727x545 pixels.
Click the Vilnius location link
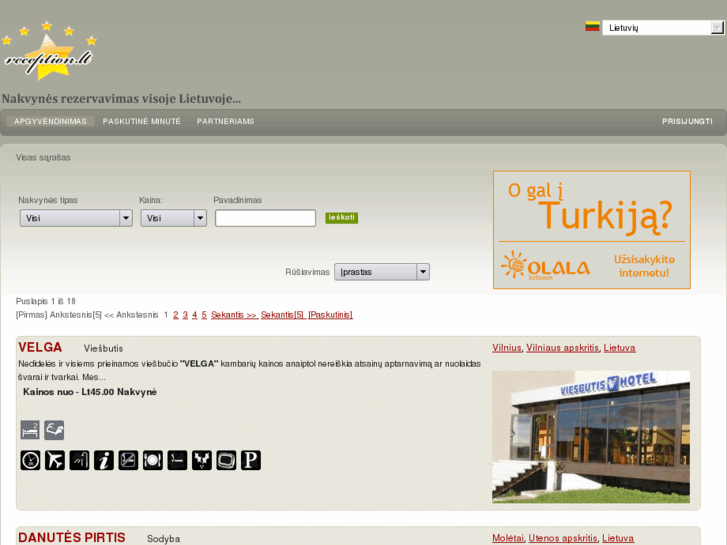pos(507,348)
